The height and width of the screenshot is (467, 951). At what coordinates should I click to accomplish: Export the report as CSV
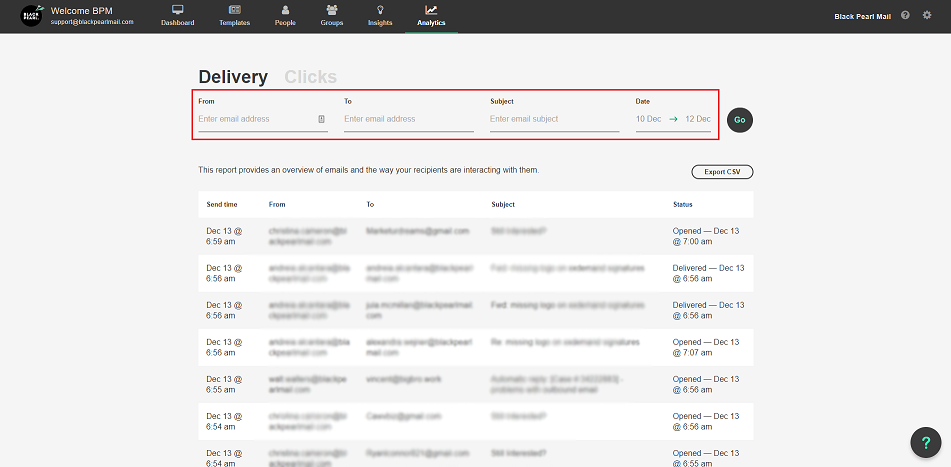tap(722, 172)
